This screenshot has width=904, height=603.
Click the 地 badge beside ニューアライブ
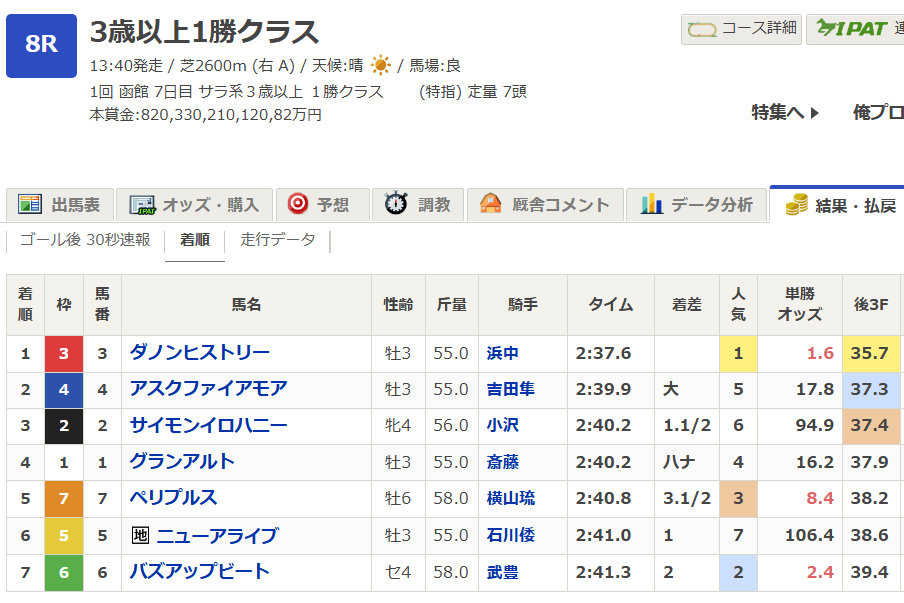coord(140,536)
